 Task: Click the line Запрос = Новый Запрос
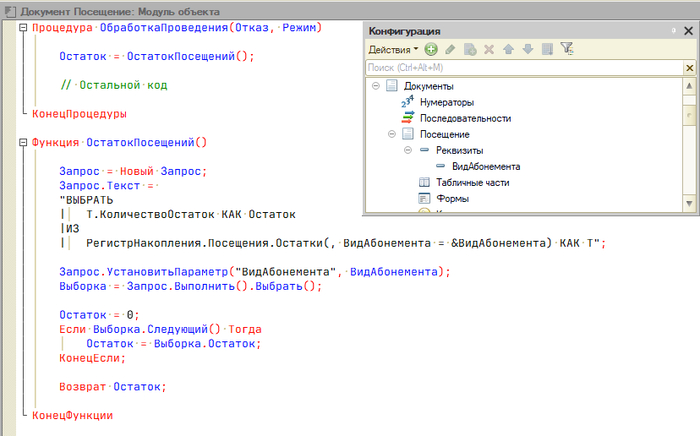coord(133,171)
